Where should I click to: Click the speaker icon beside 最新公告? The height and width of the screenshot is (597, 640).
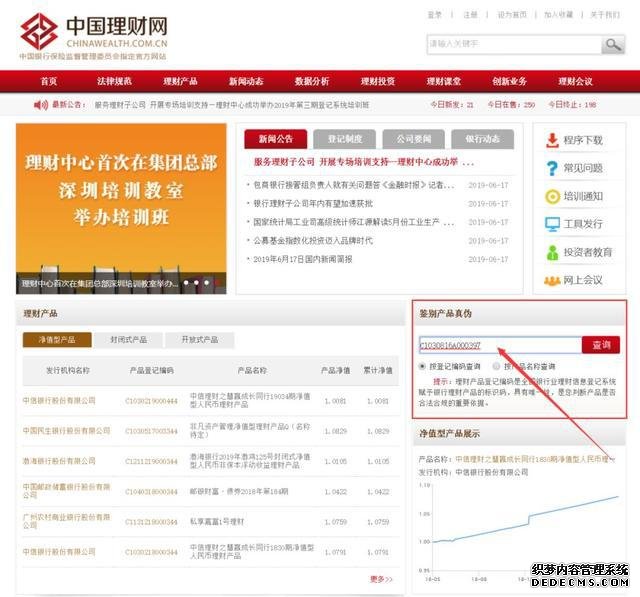coord(40,105)
